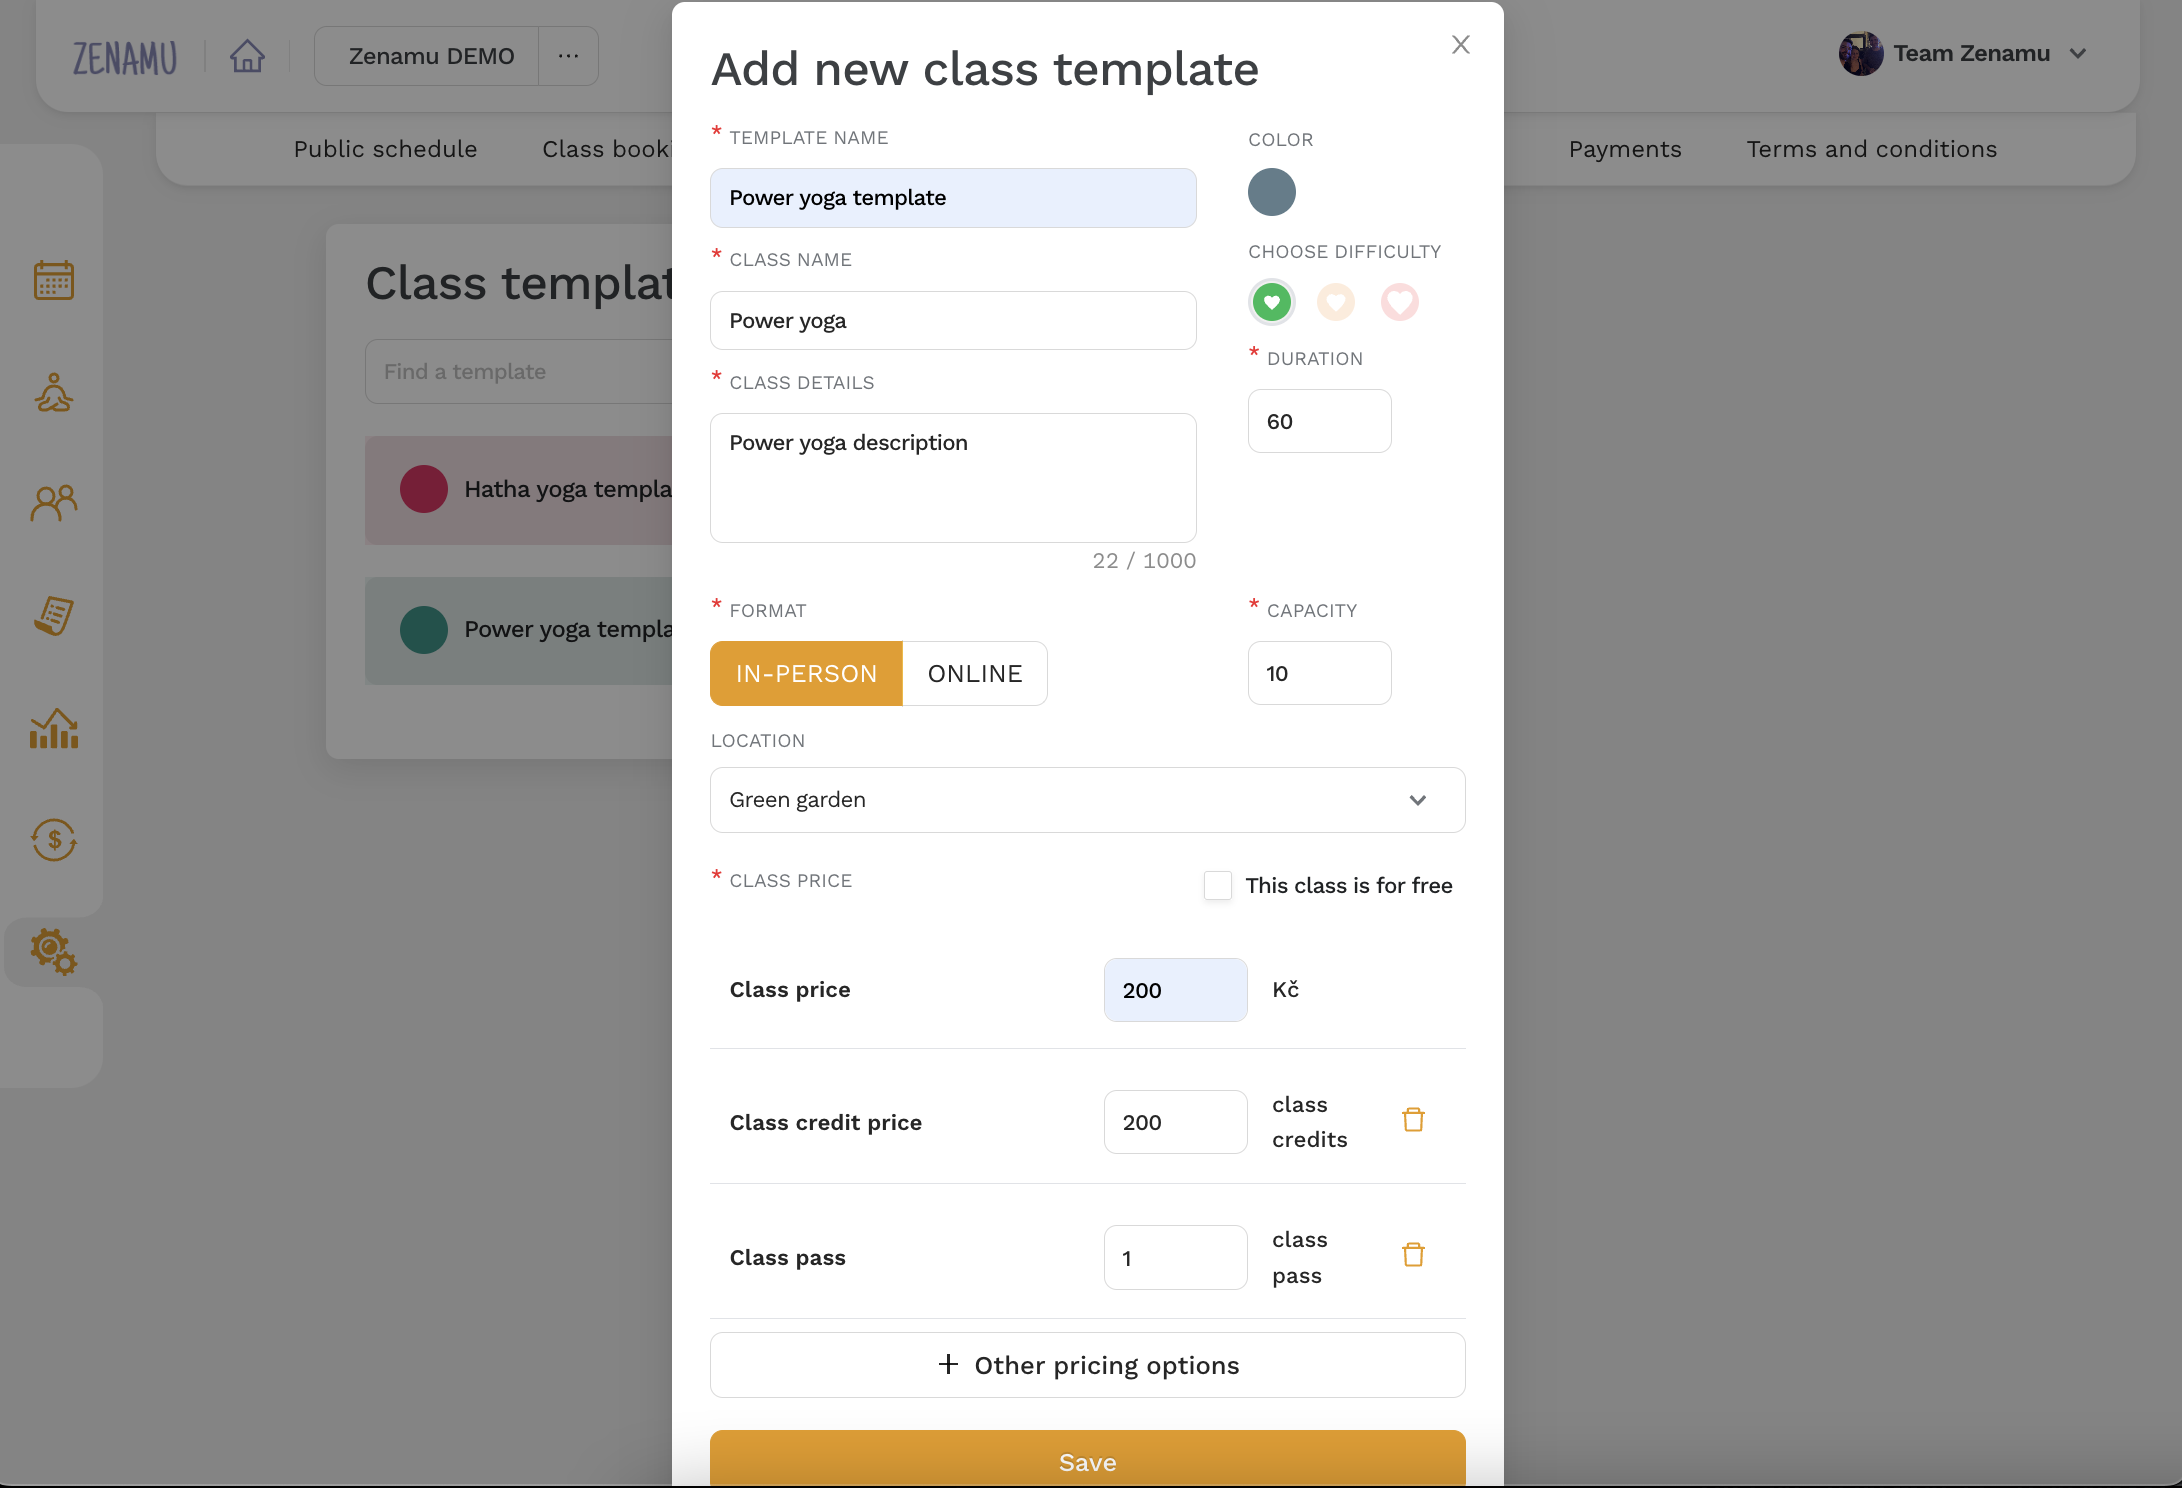This screenshot has height=1488, width=2182.
Task: Click the person/members sidebar icon
Action: [53, 503]
